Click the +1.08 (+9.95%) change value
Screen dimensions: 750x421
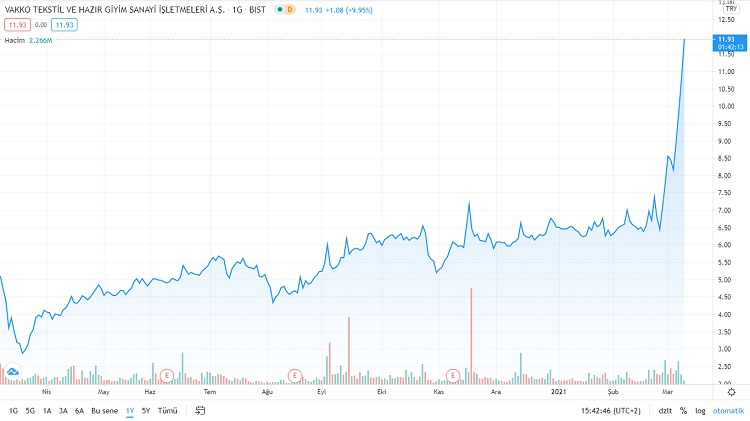(349, 10)
